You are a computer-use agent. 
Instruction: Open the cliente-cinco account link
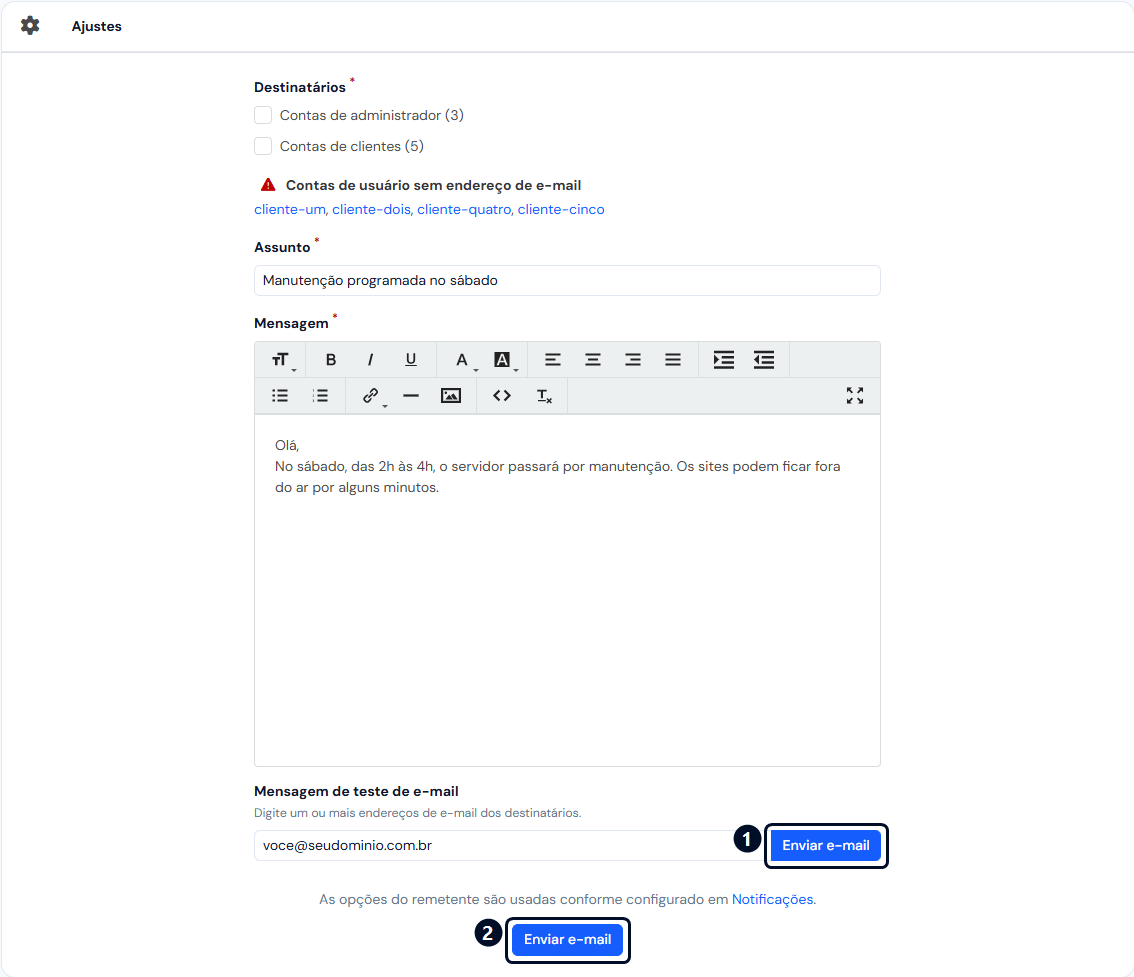point(561,210)
